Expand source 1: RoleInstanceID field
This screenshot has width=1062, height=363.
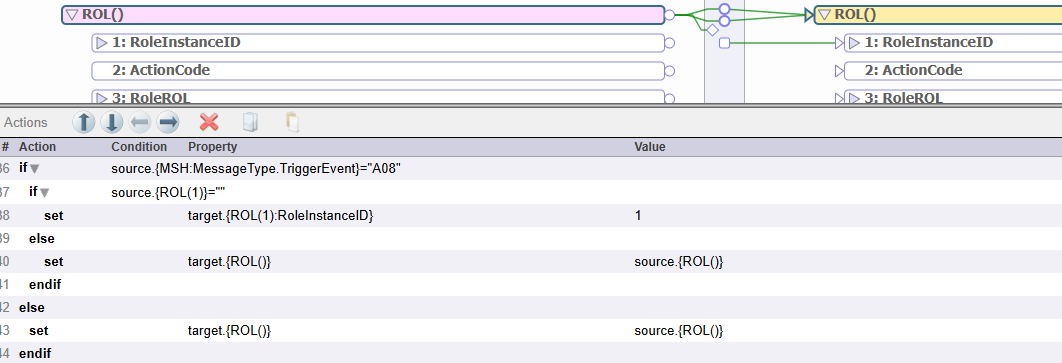click(102, 43)
